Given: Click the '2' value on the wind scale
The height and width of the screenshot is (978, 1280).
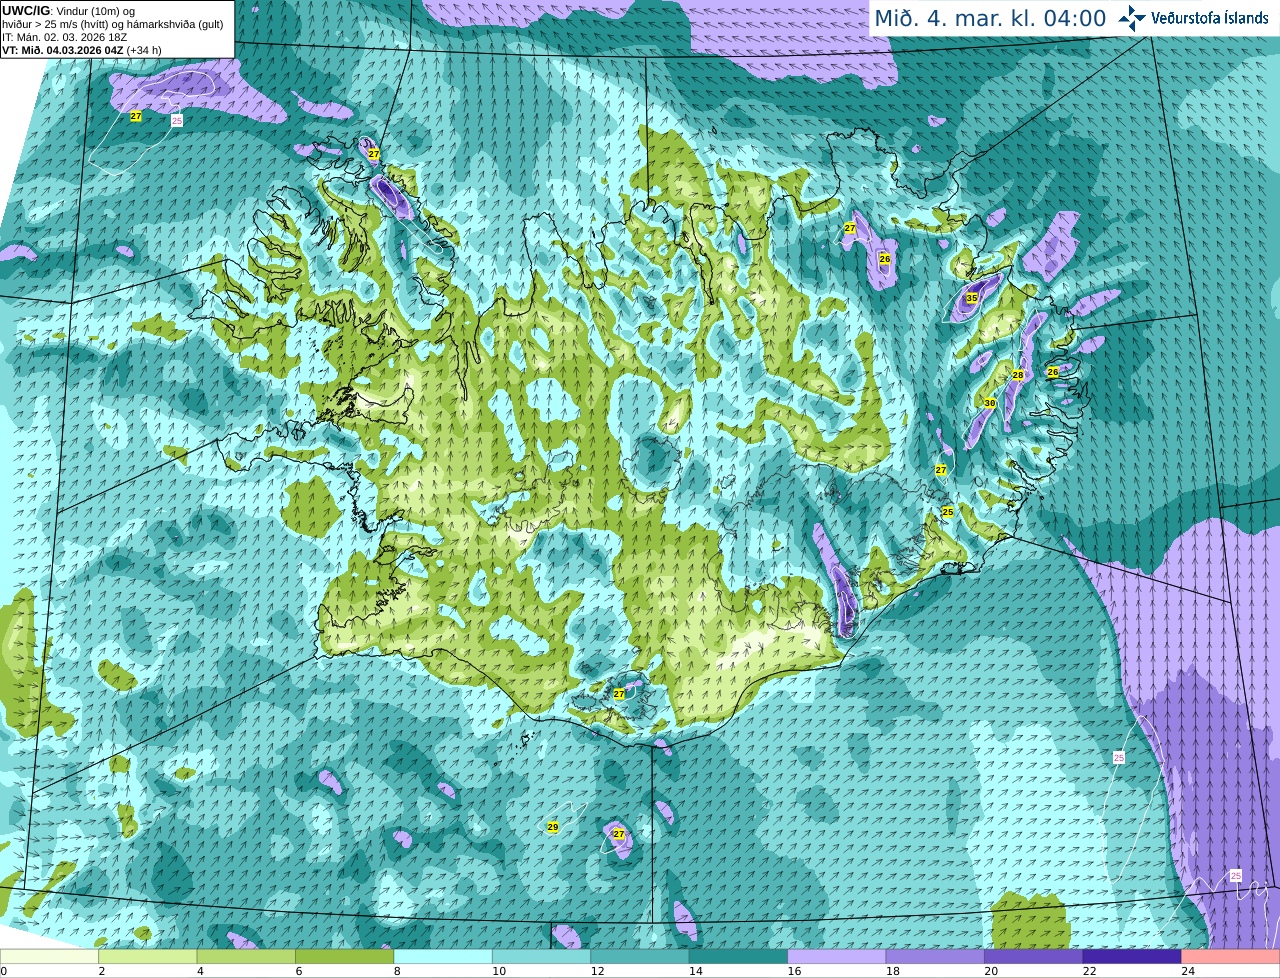Looking at the screenshot, I should (102, 971).
